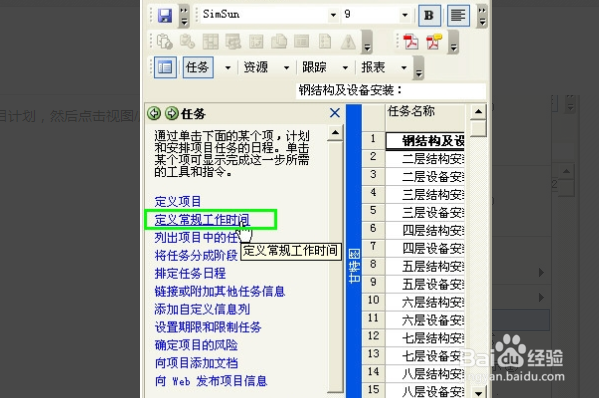The image size is (599, 398).
Task: Click the side pane scroll up arrow
Action: coord(335,133)
